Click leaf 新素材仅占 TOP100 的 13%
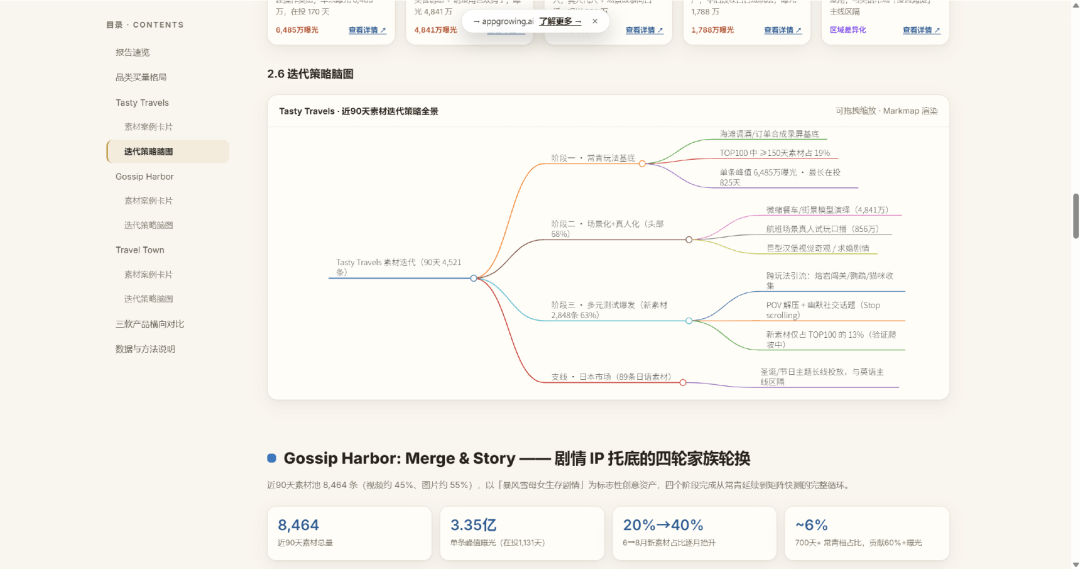 pyautogui.click(x=831, y=340)
